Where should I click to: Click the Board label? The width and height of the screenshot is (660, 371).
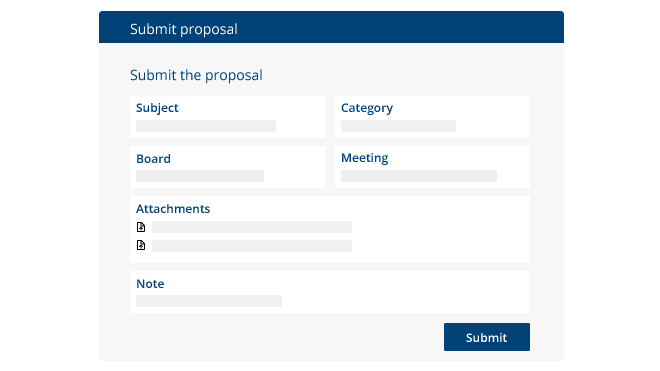[x=153, y=159]
